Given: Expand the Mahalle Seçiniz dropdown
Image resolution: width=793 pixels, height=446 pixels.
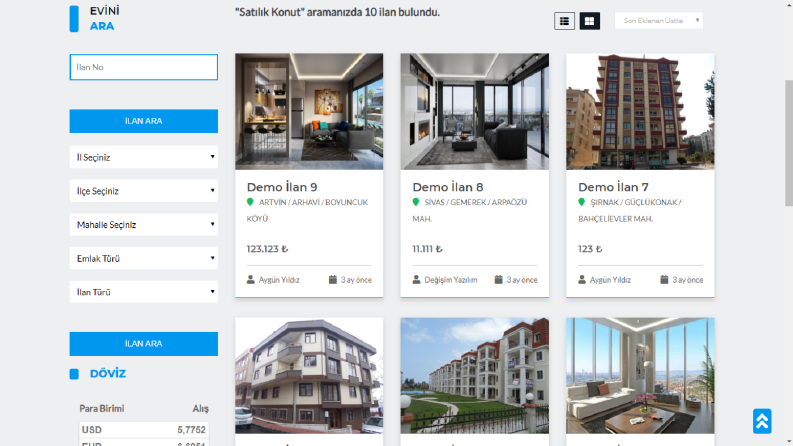Looking at the screenshot, I should click(x=144, y=225).
